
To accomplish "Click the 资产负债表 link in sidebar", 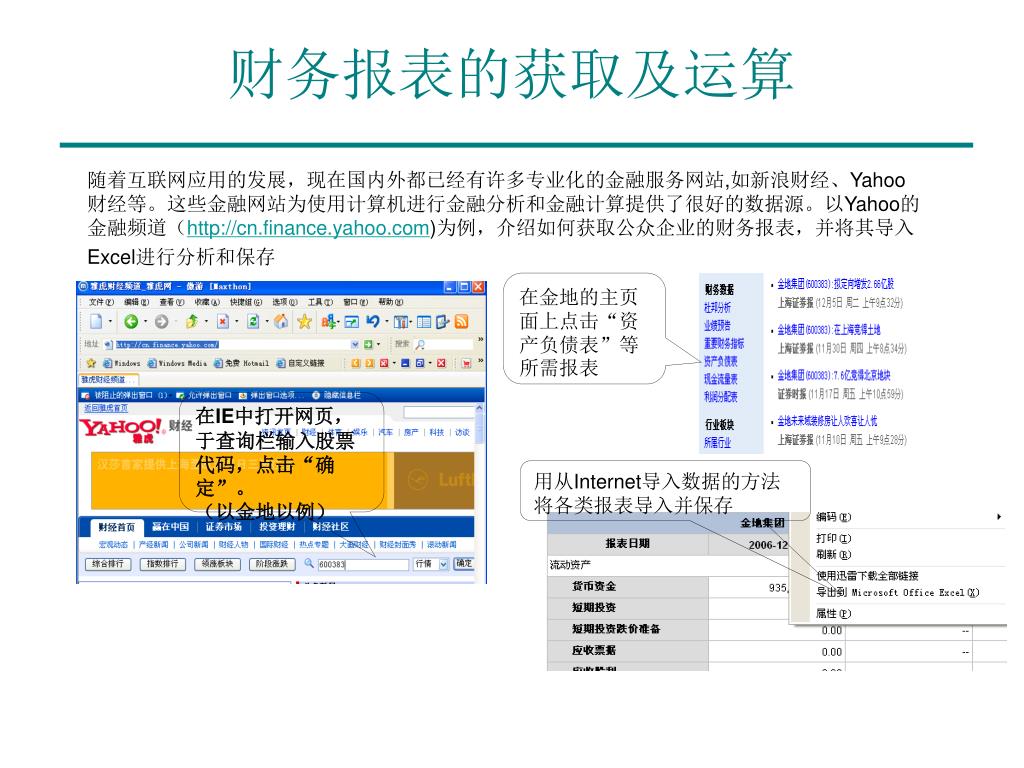I will pyautogui.click(x=720, y=361).
